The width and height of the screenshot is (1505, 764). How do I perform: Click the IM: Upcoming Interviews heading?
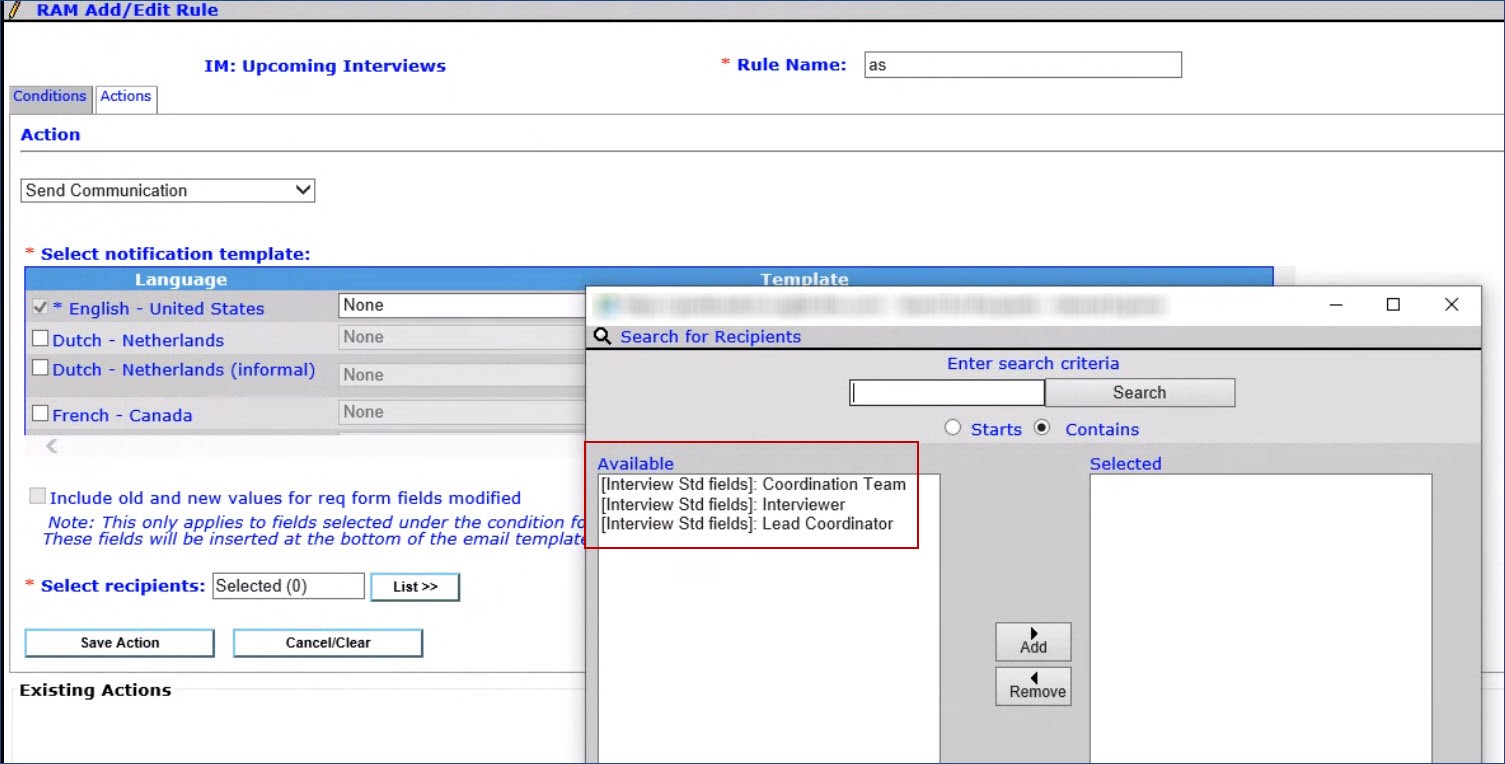pyautogui.click(x=325, y=66)
